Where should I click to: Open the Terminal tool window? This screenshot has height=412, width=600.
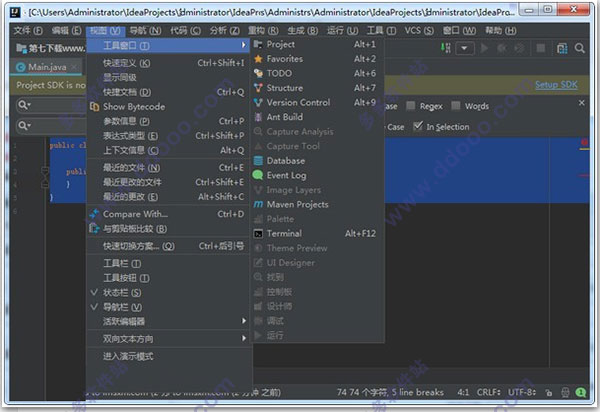317,233
